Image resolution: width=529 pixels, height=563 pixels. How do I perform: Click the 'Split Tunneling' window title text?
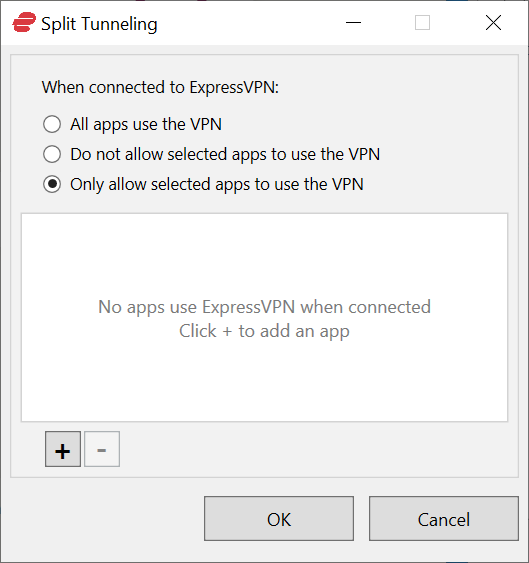coord(99,24)
